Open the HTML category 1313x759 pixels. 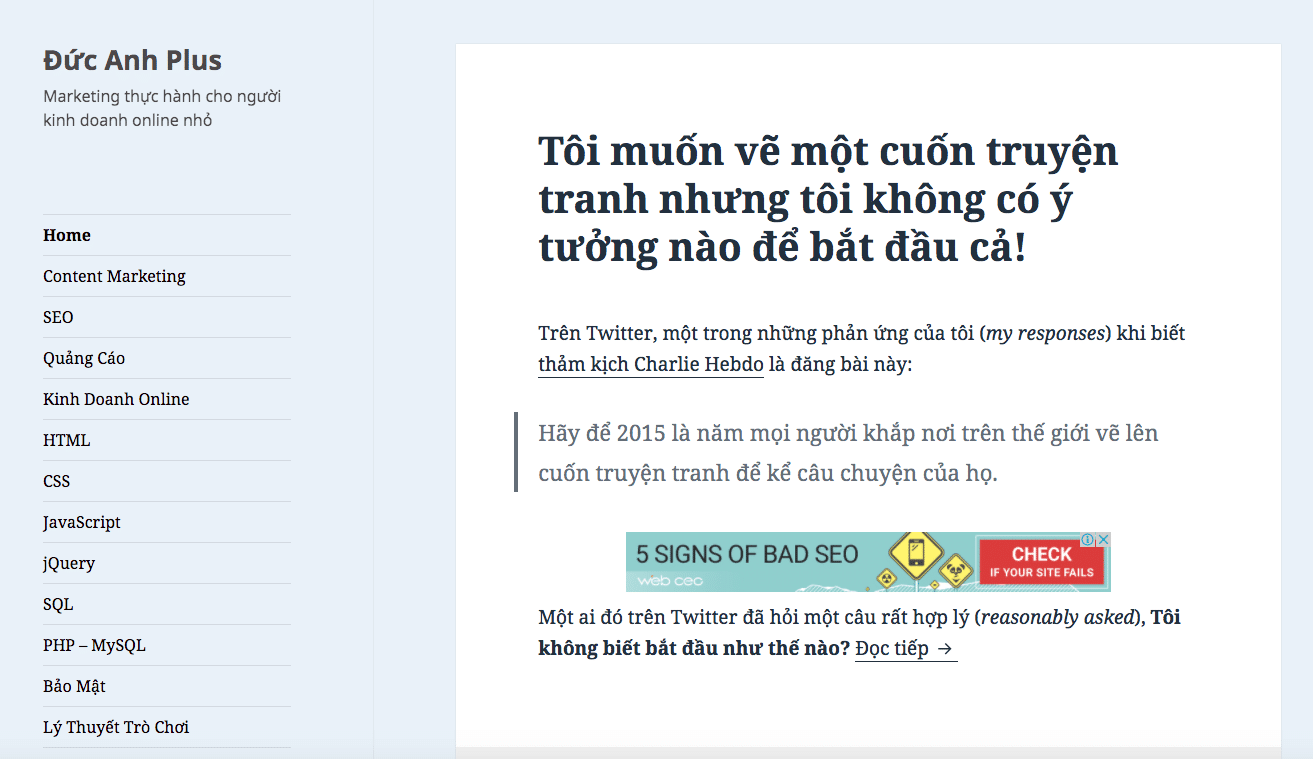pos(66,440)
